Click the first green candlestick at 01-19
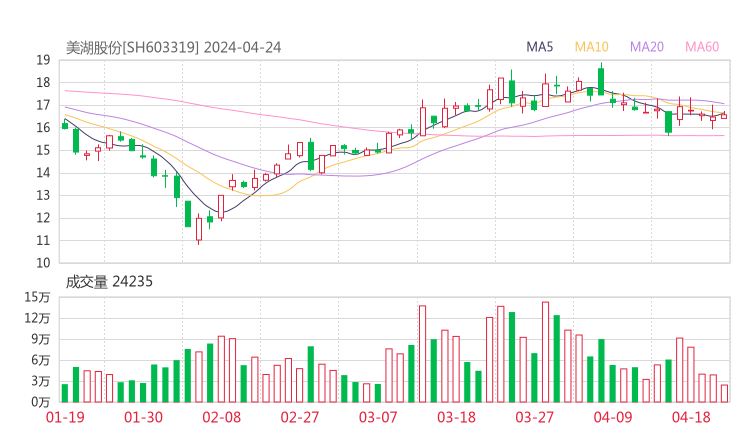The image size is (740, 440). pyautogui.click(x=65, y=124)
